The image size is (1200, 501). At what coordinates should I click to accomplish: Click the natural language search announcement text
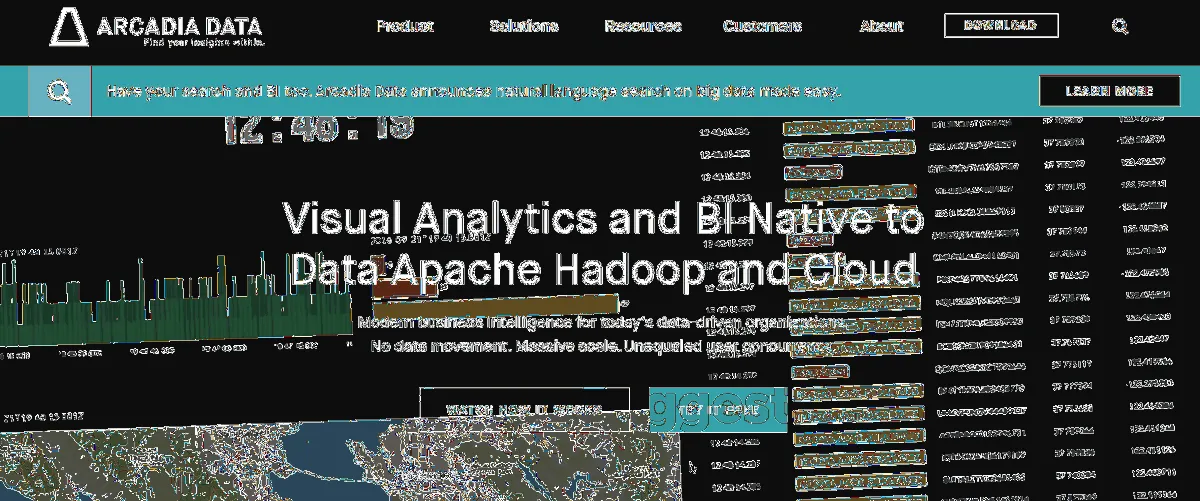pos(474,91)
